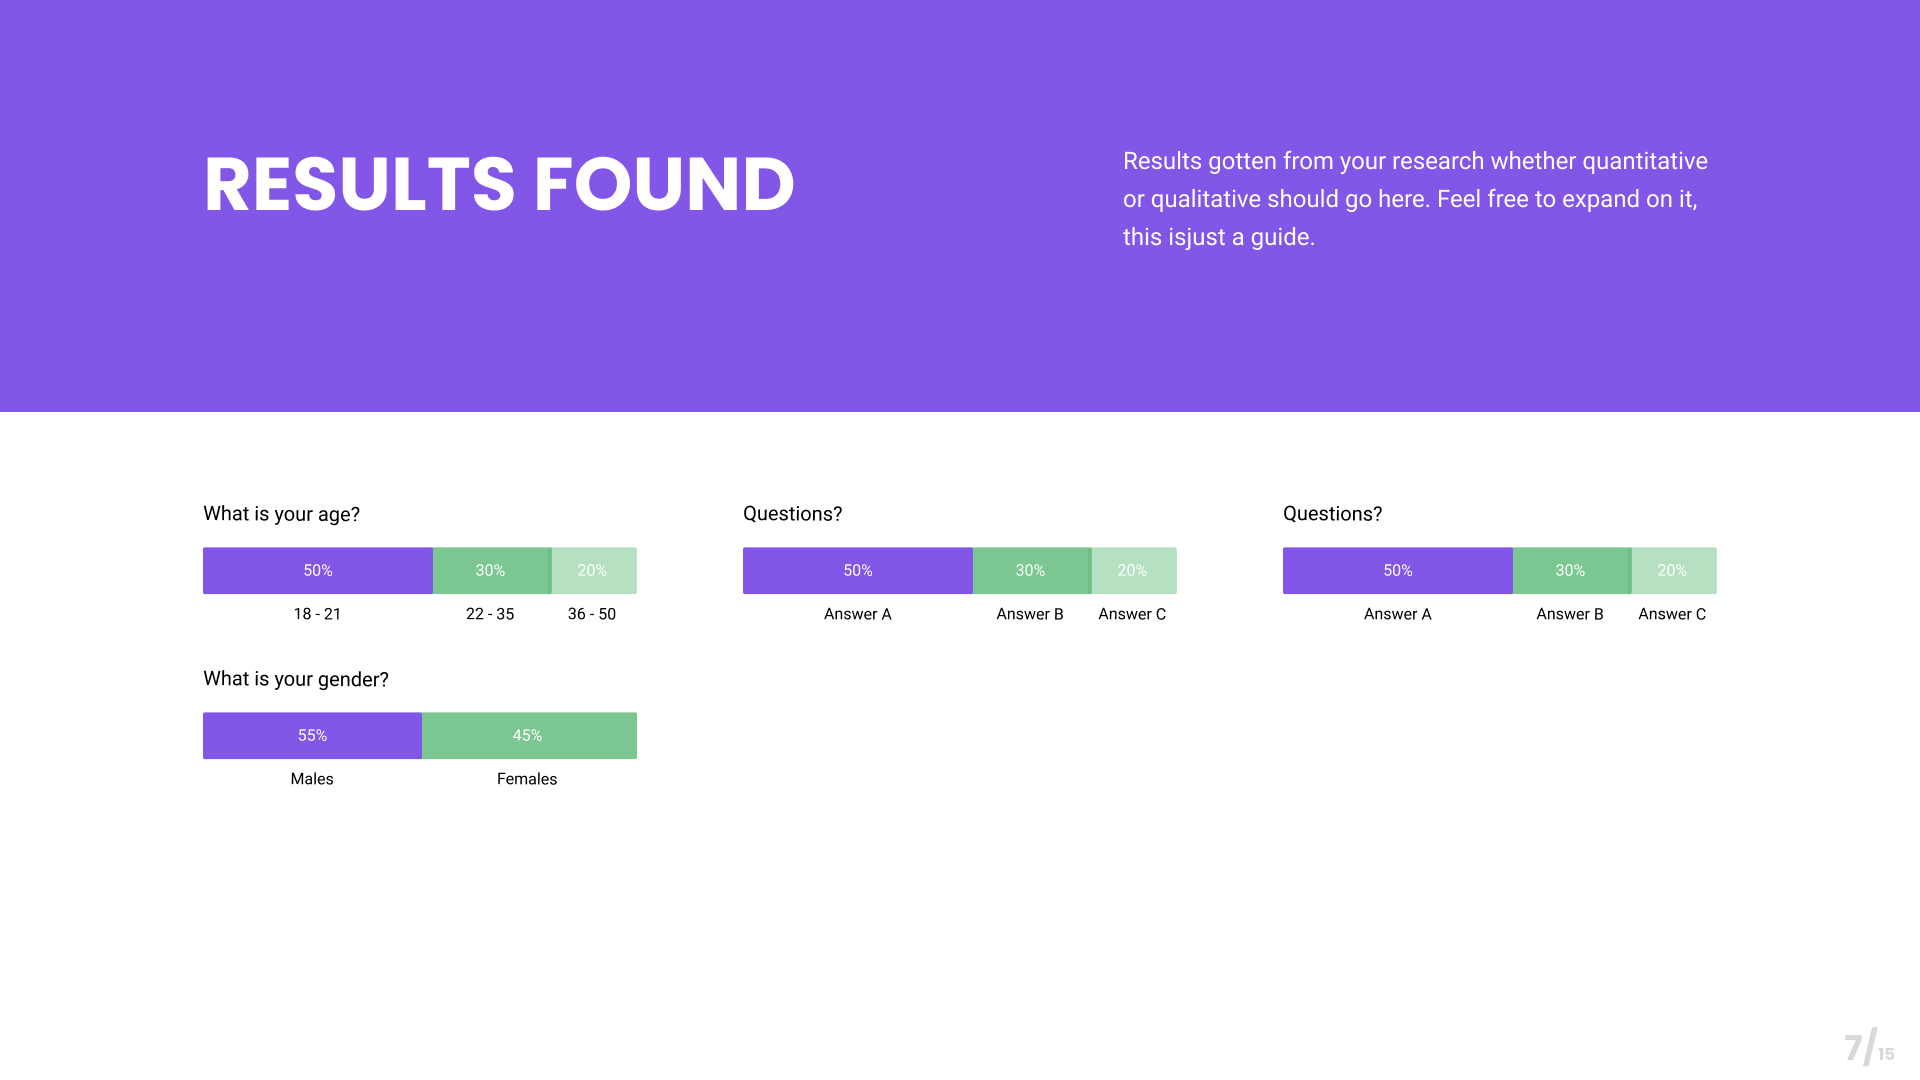Select the 20% bar for ages 36 - 50

[x=593, y=571]
